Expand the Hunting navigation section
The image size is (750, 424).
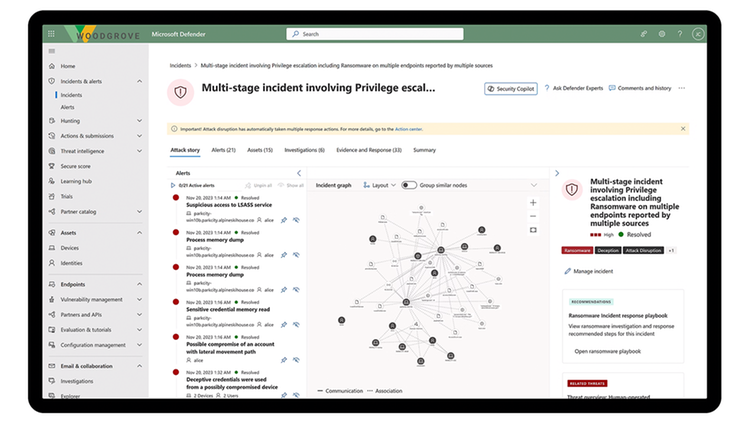(x=139, y=121)
